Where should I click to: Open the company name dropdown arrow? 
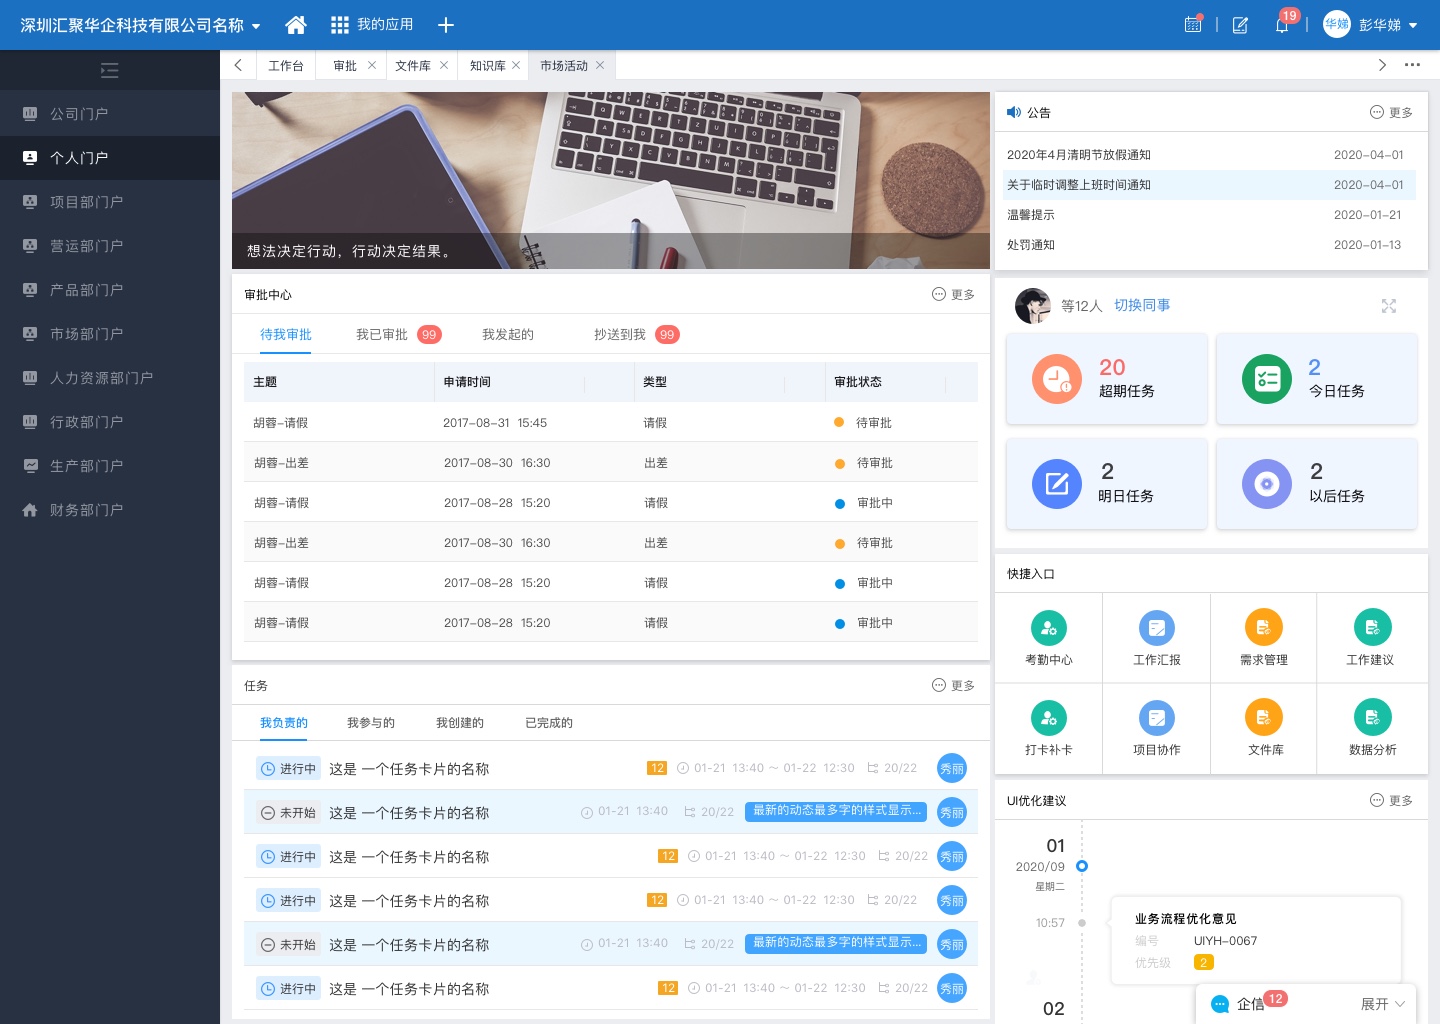point(256,25)
